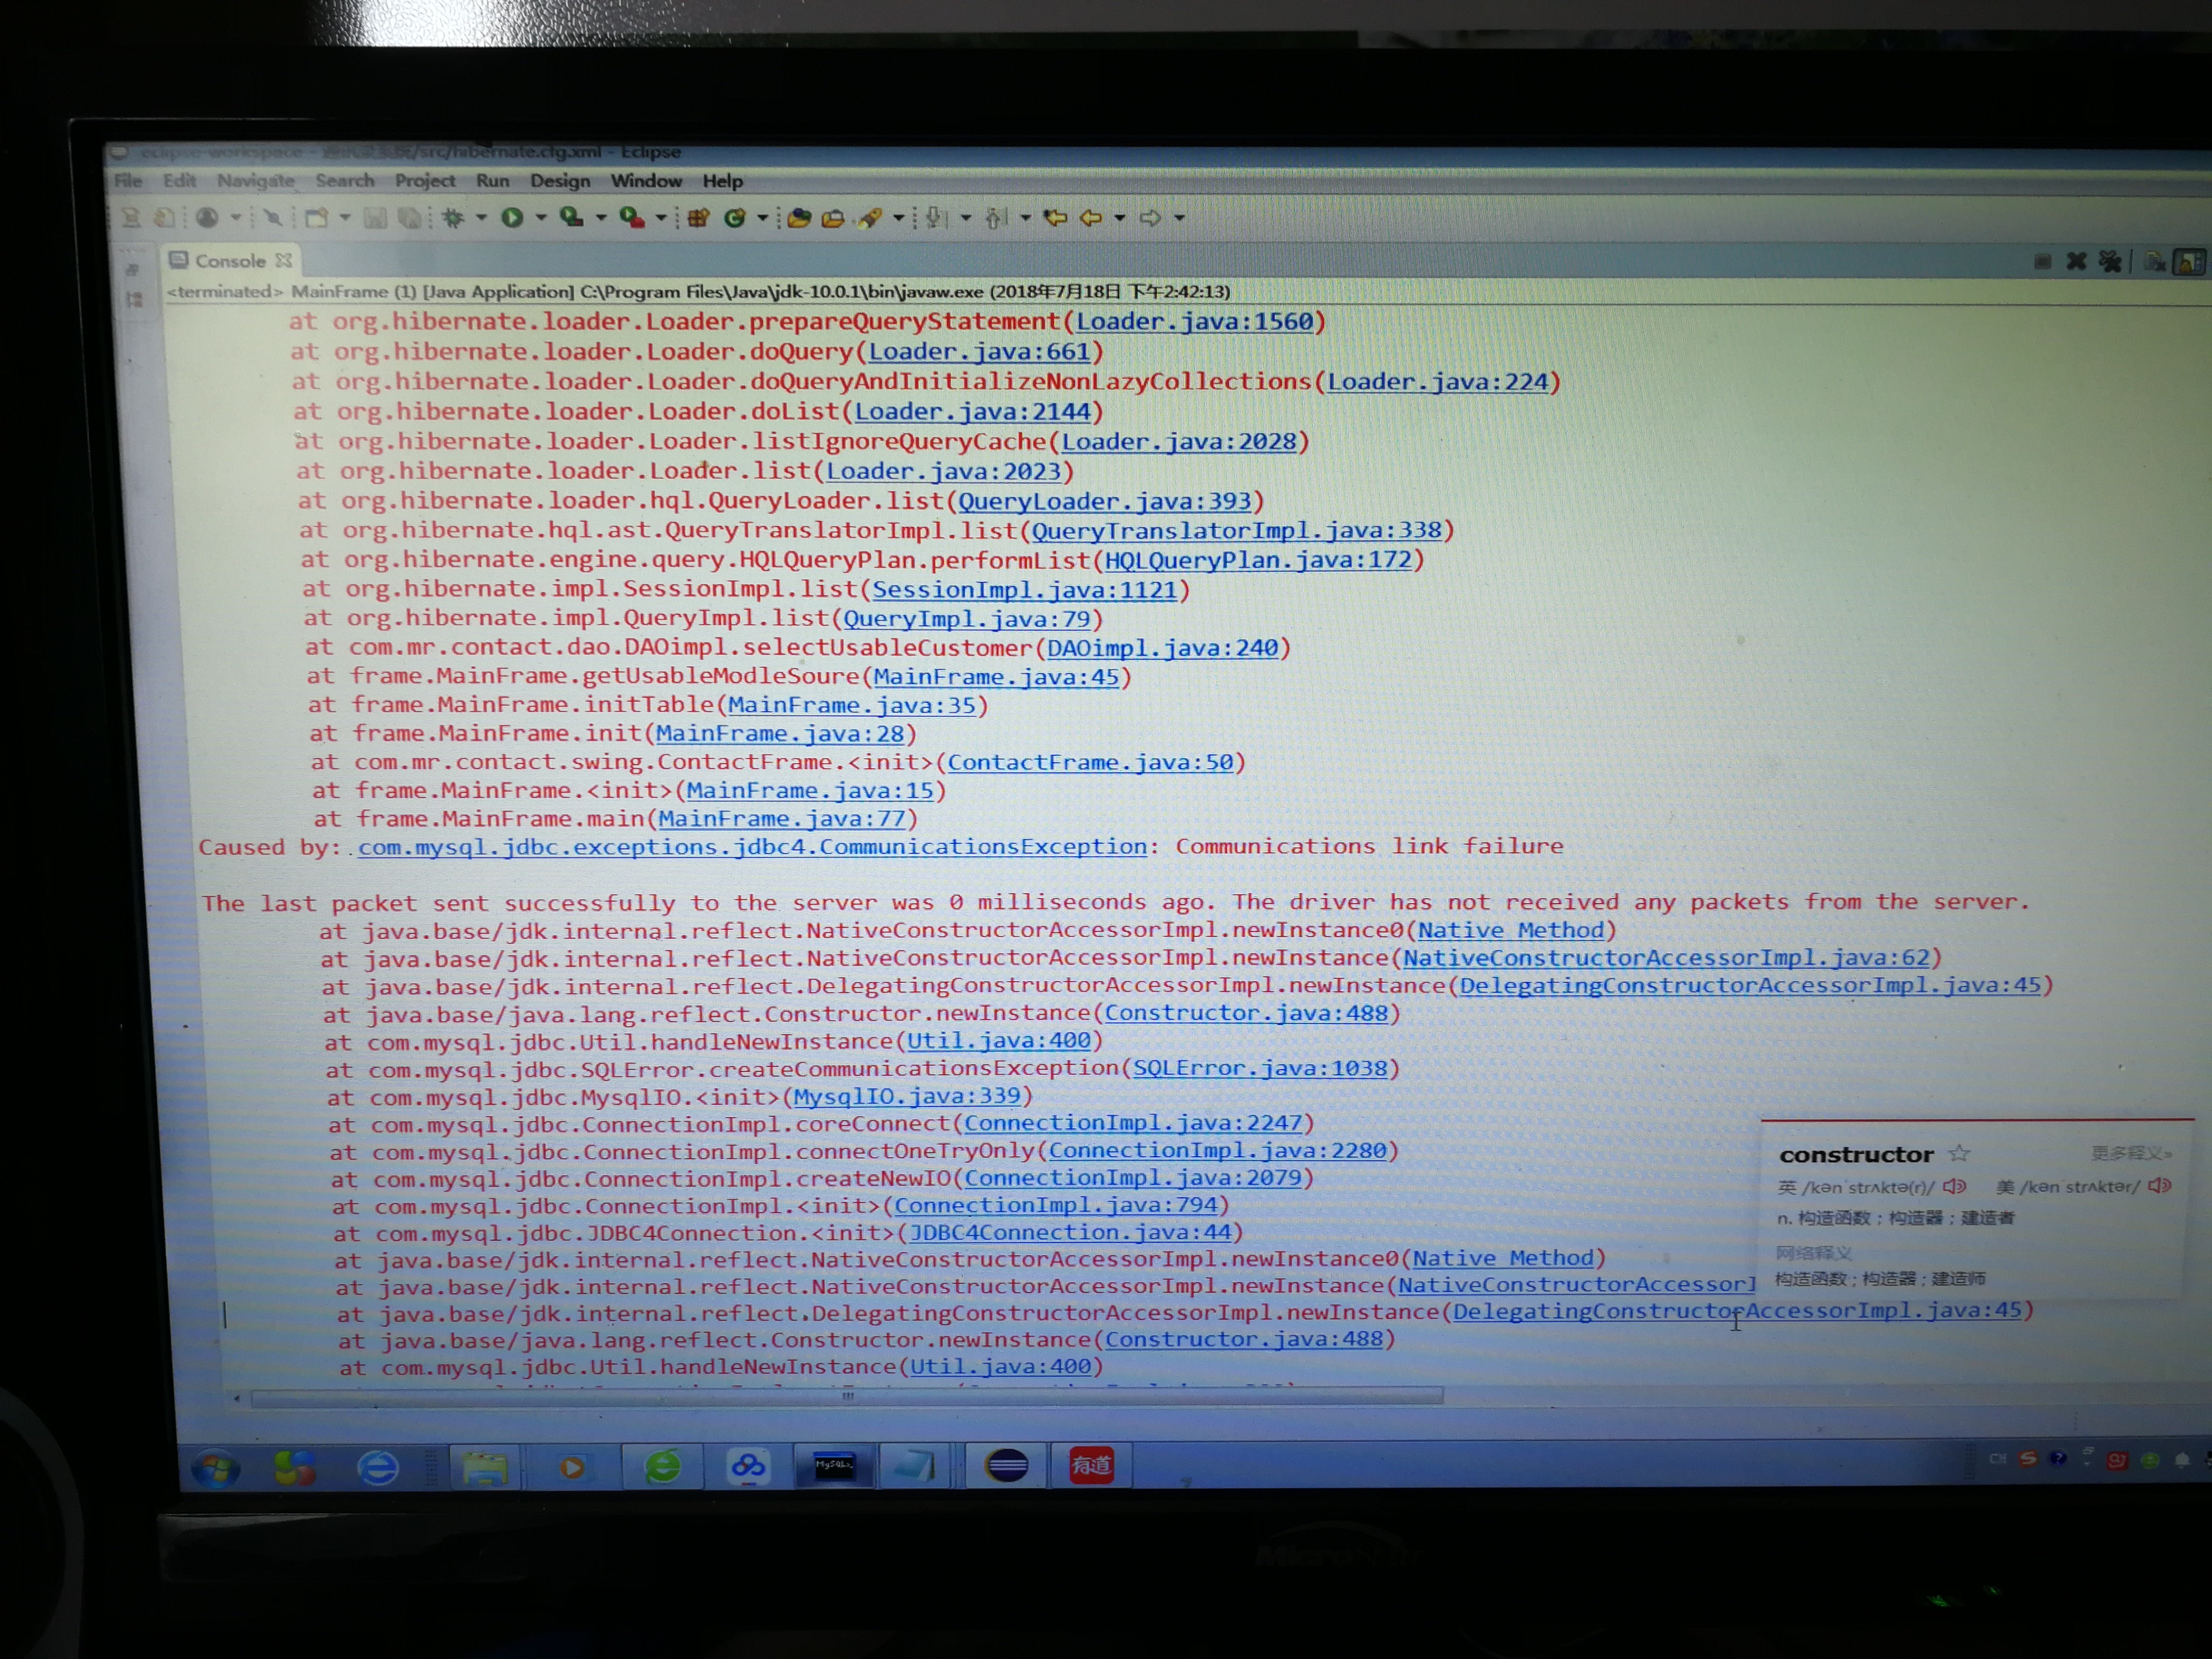2212x1659 pixels.
Task: Click the Back navigation yellow arrow
Action: pos(1091,217)
